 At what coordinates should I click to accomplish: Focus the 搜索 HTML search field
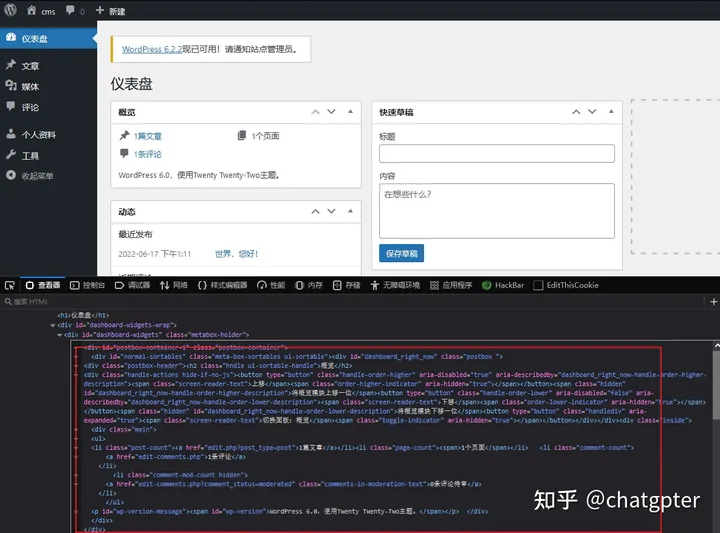[351, 302]
